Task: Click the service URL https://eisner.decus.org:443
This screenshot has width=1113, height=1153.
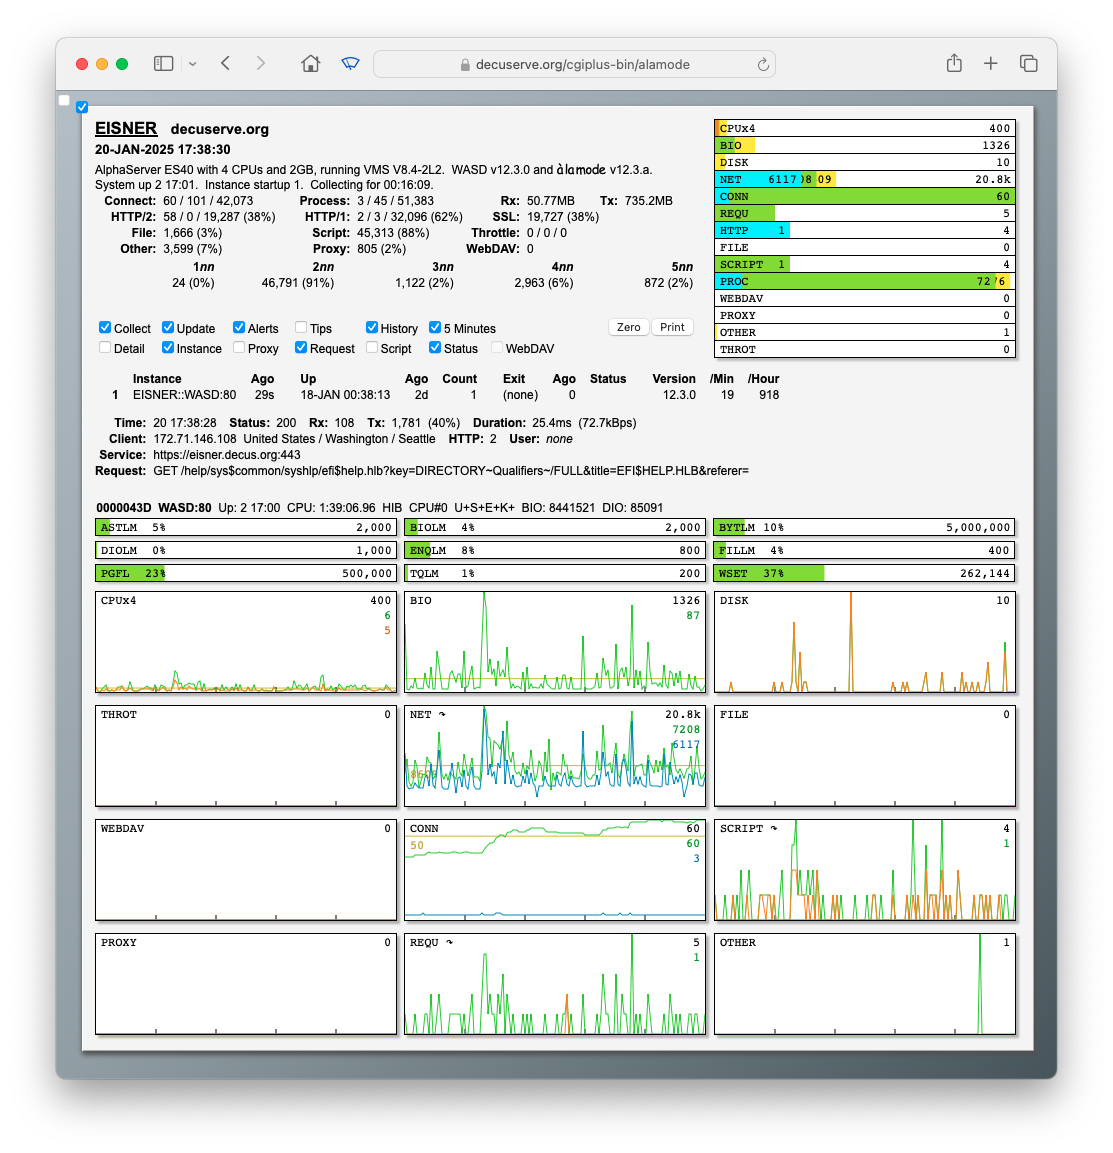Action: point(226,454)
